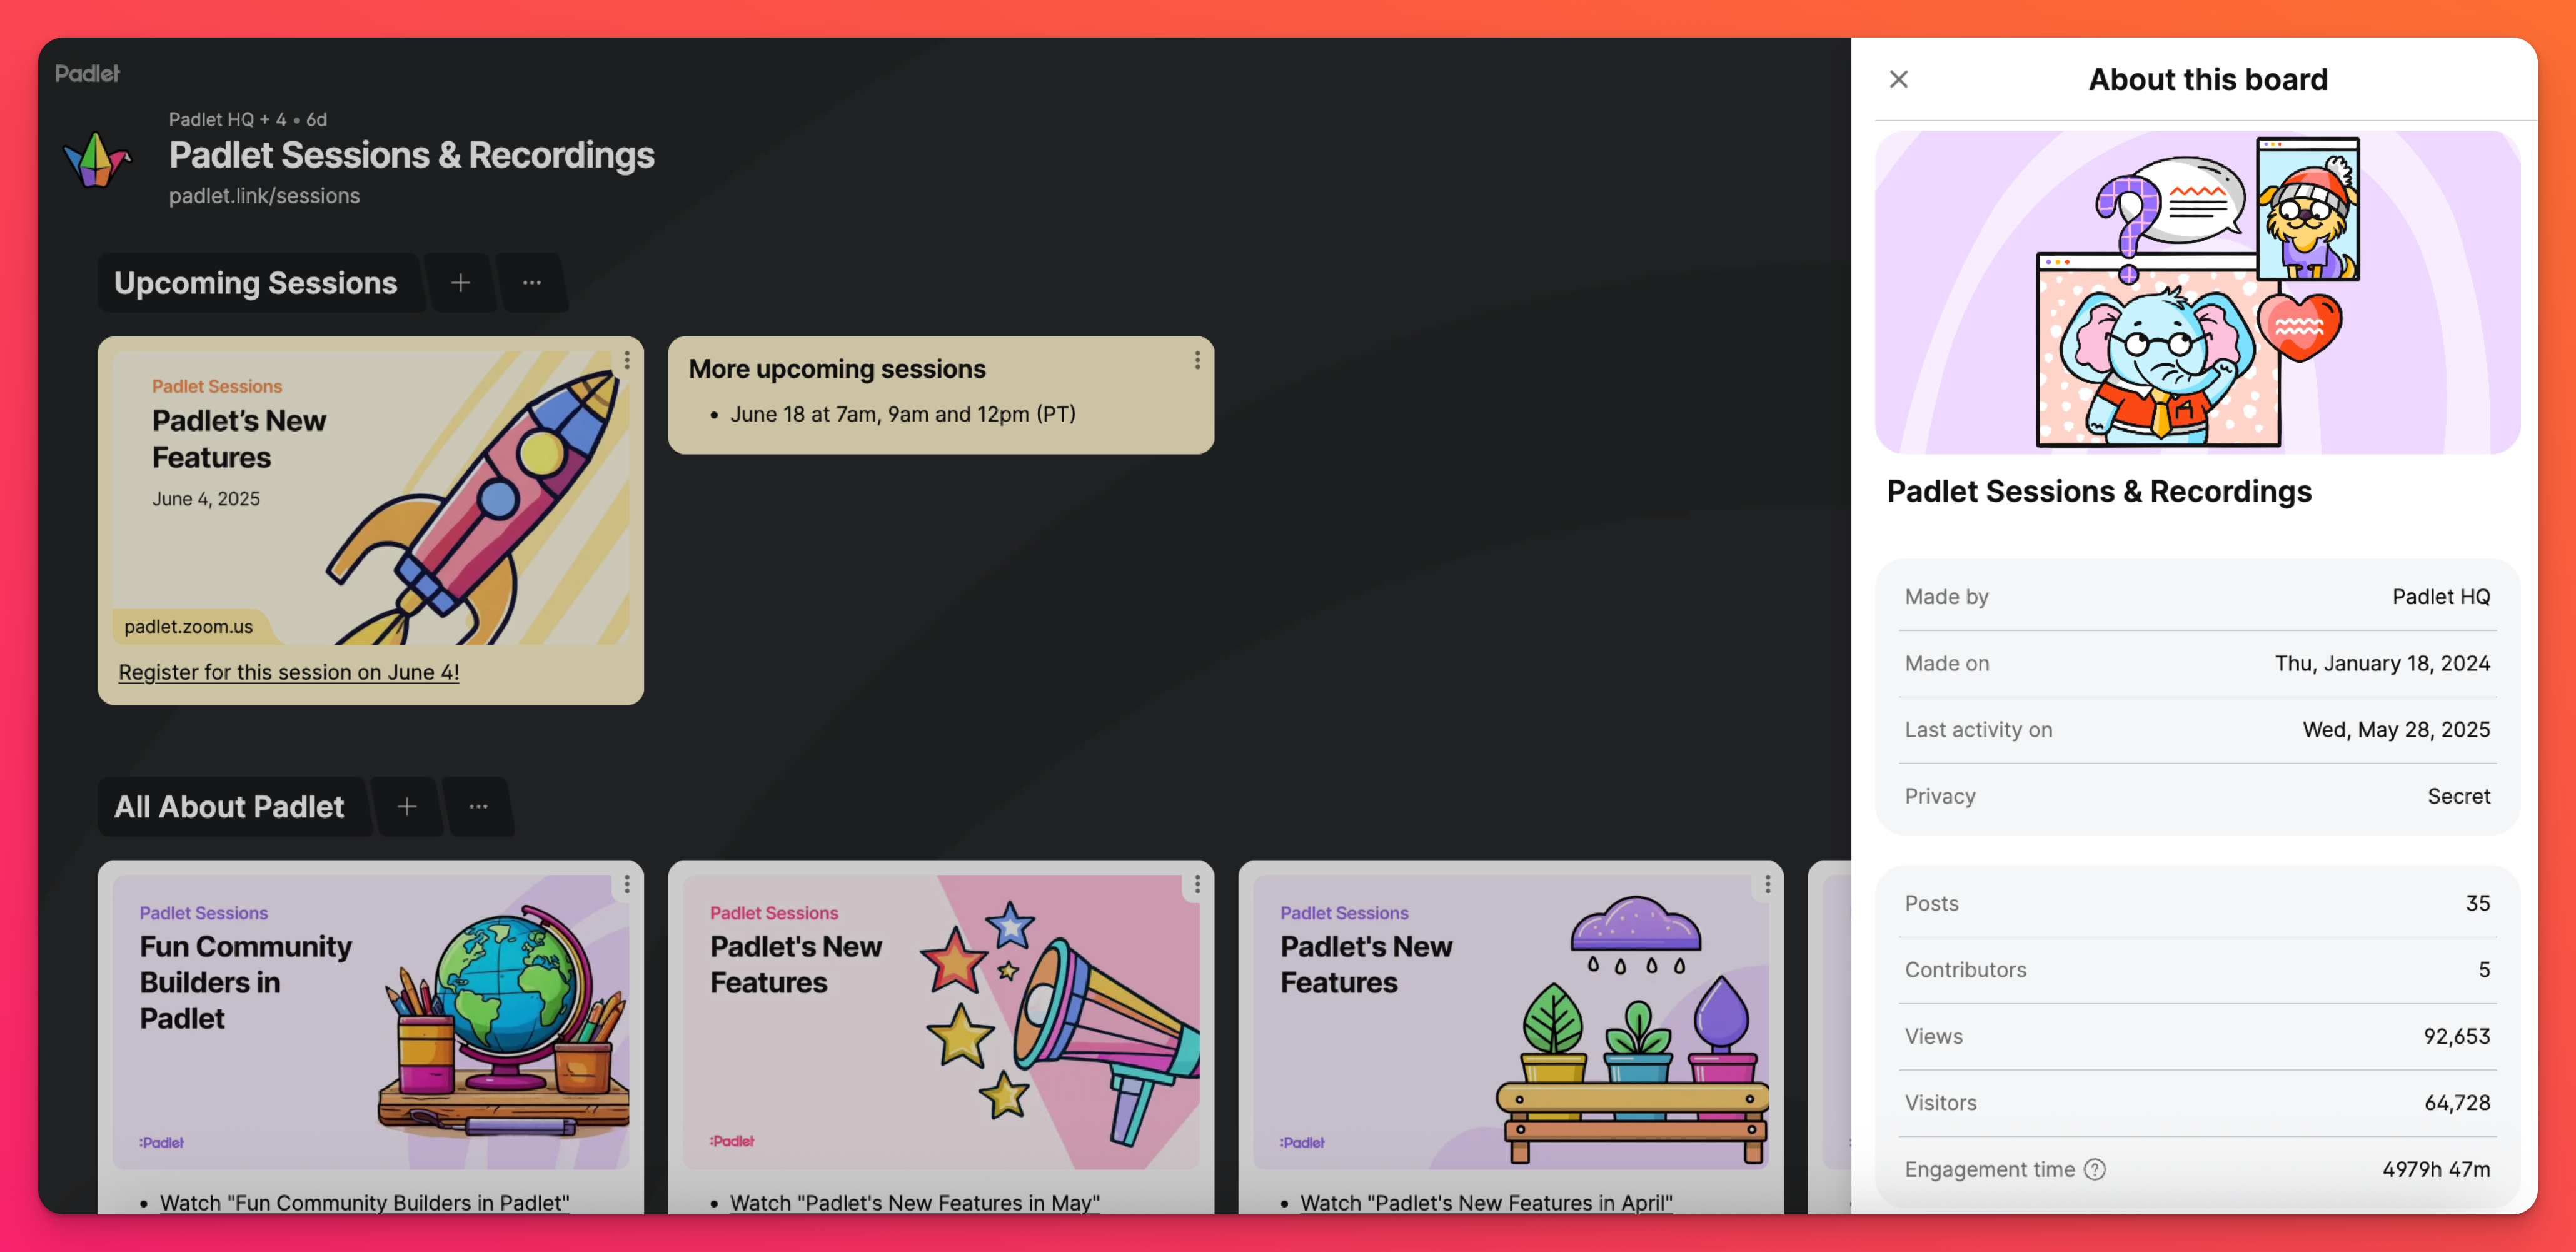Viewport: 2576px width, 1252px height.
Task: Open options for April New Features post
Action: click(x=1767, y=884)
